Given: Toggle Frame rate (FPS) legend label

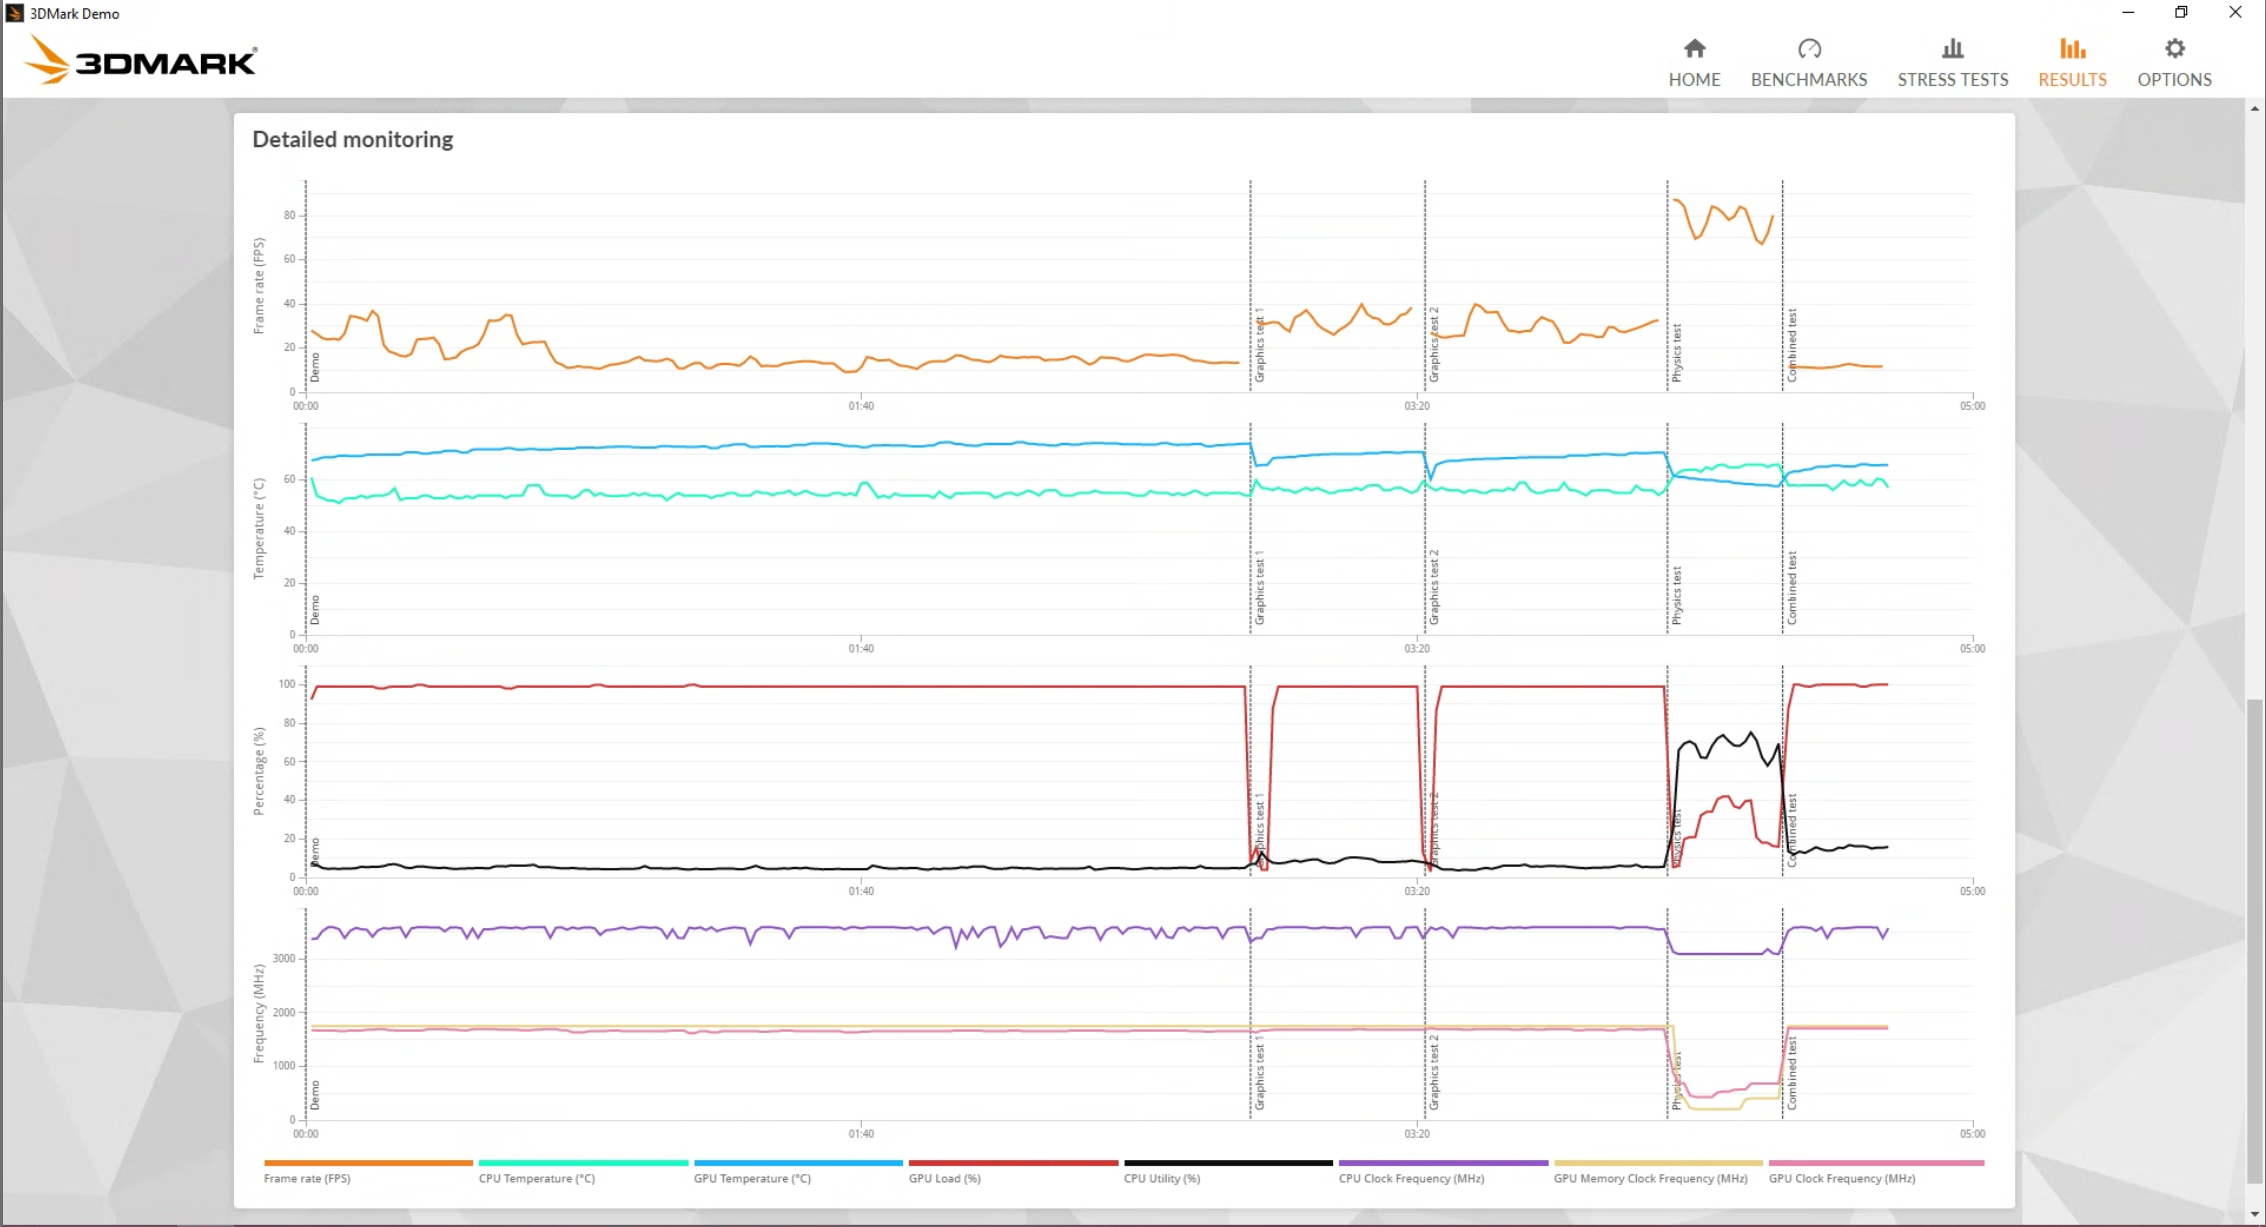Looking at the screenshot, I should pos(307,1179).
